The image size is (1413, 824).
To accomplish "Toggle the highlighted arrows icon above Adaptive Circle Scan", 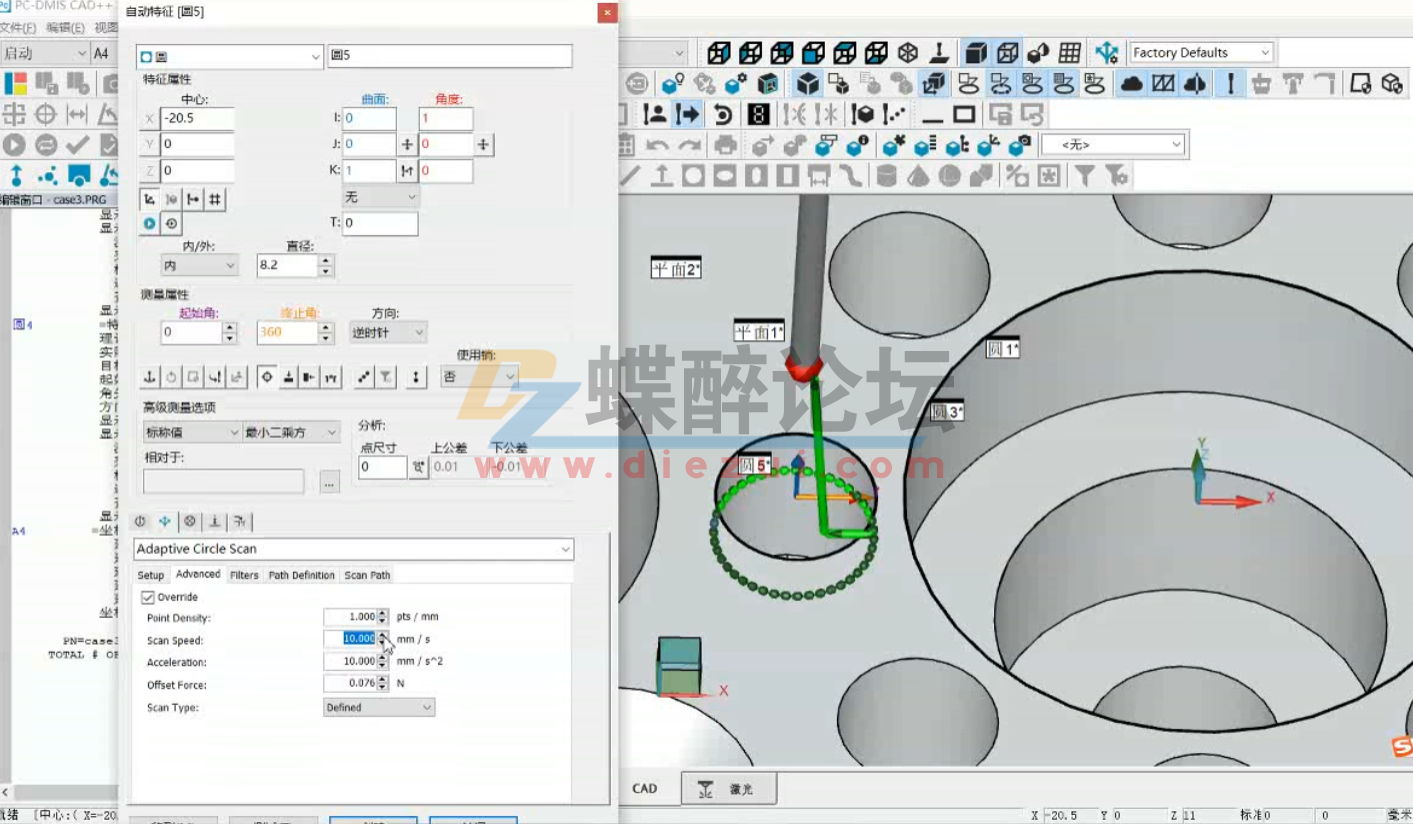I will [164, 520].
